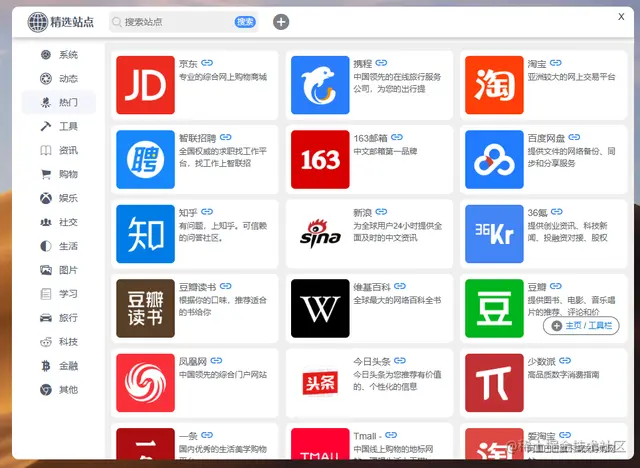Open the 163邮箱 red logo tile
Screen dimensions: 640x468
[320, 160]
